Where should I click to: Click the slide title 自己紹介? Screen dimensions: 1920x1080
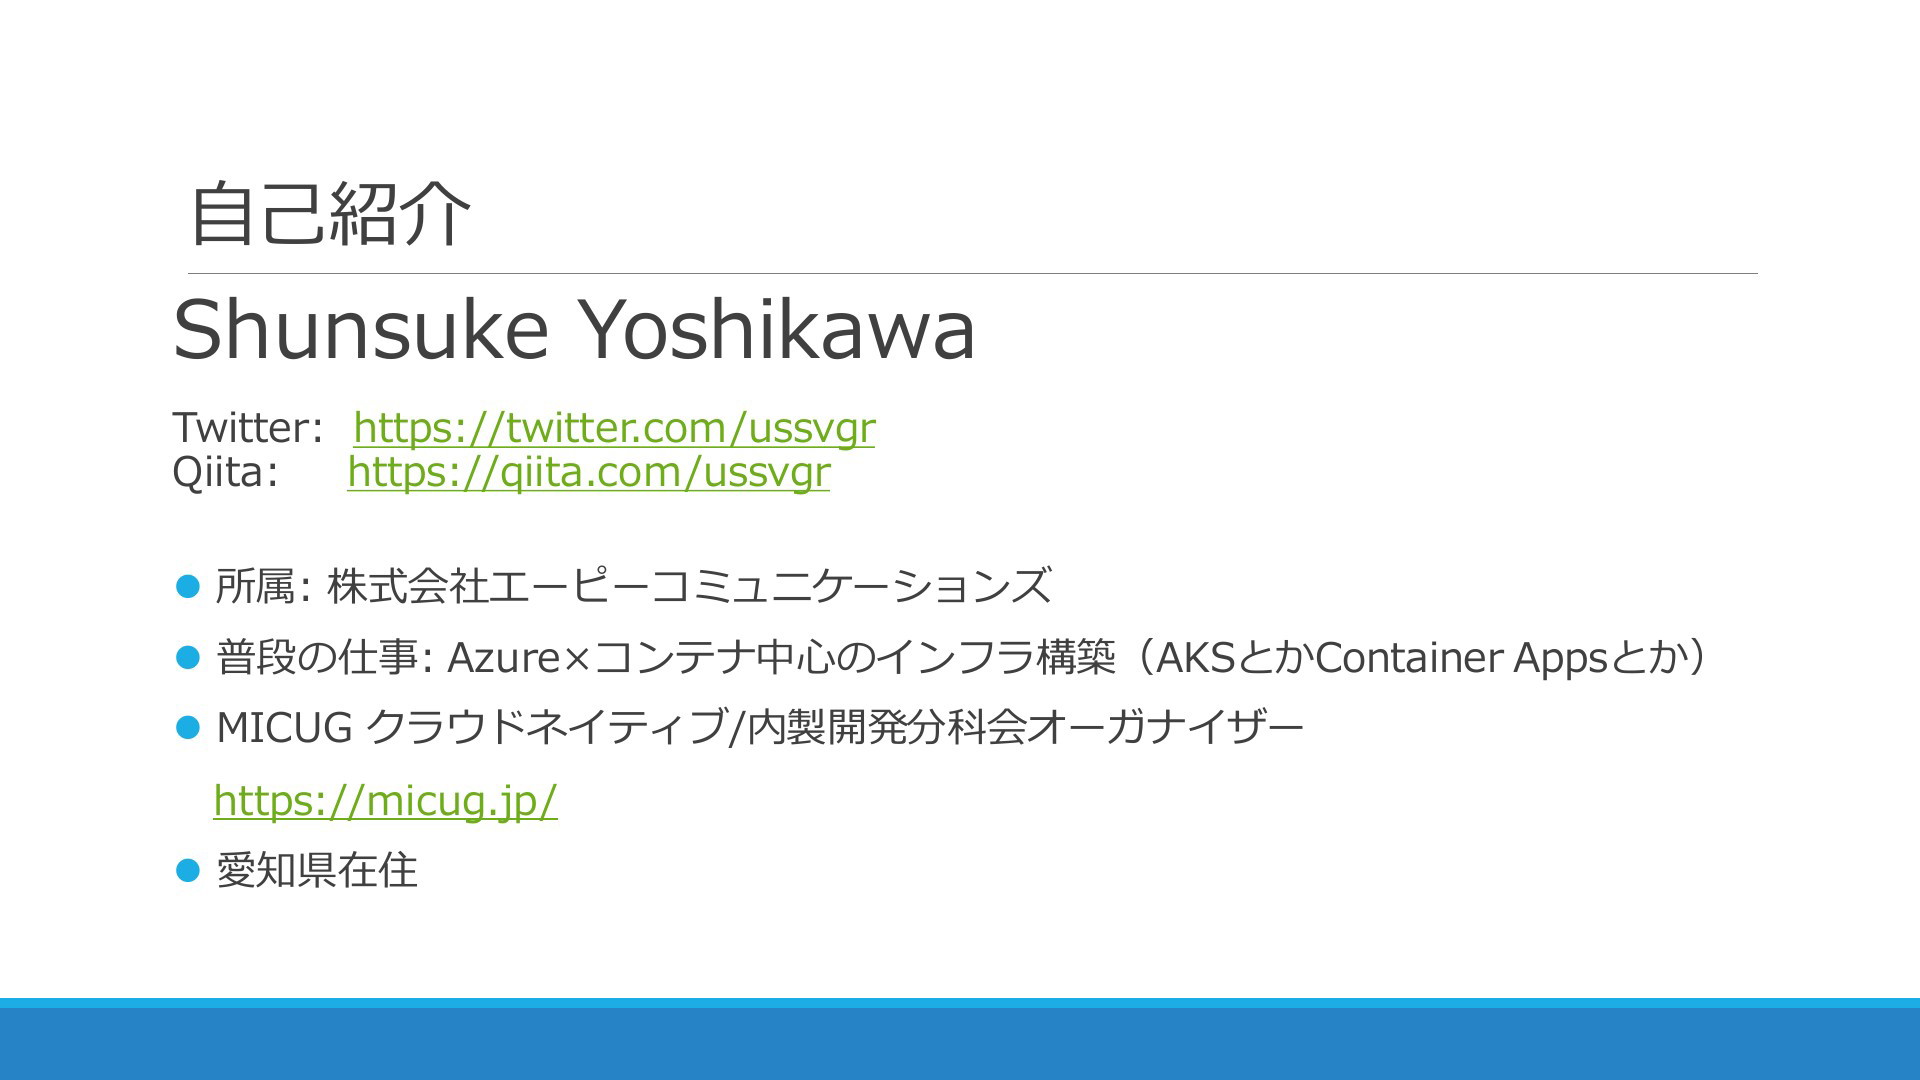[x=330, y=213]
